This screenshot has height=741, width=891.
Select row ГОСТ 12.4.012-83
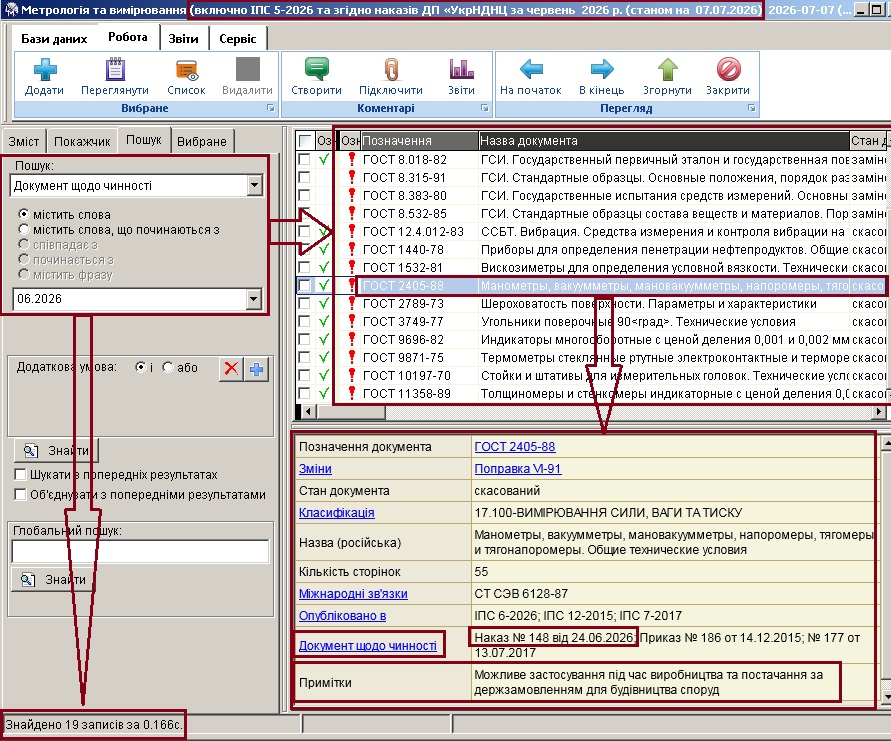[x=591, y=231]
